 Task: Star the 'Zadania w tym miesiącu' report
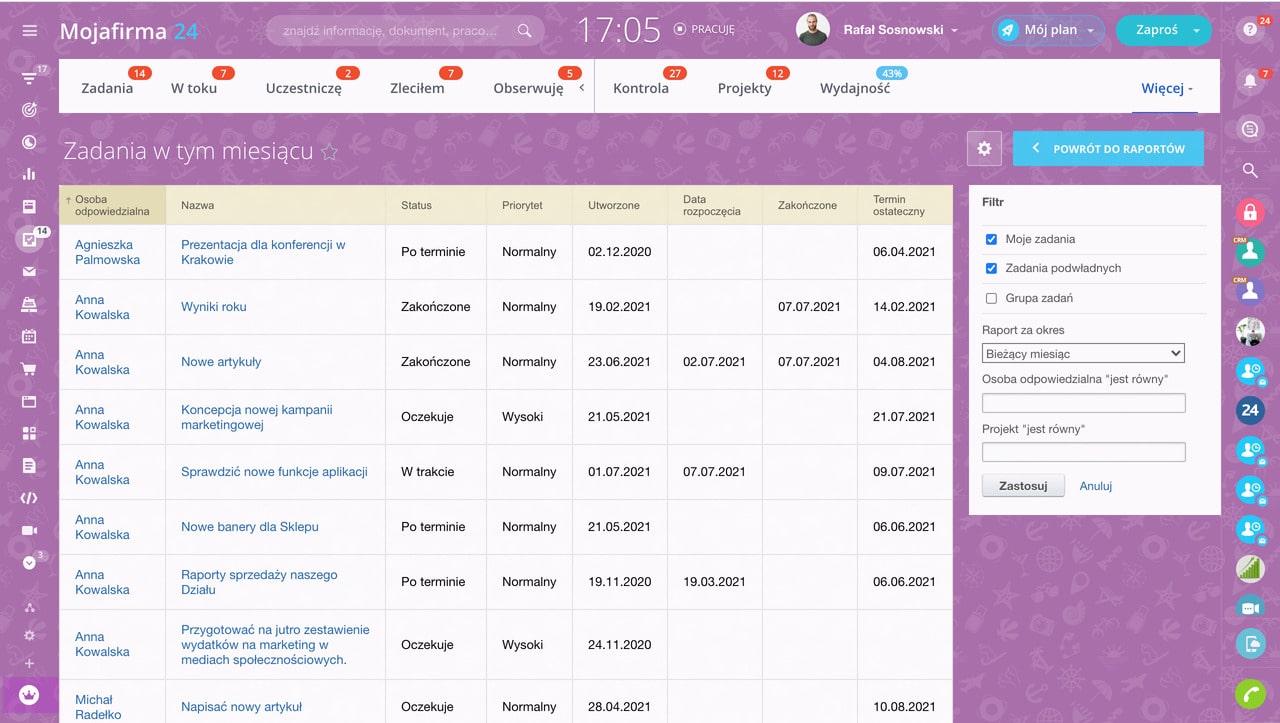click(329, 152)
